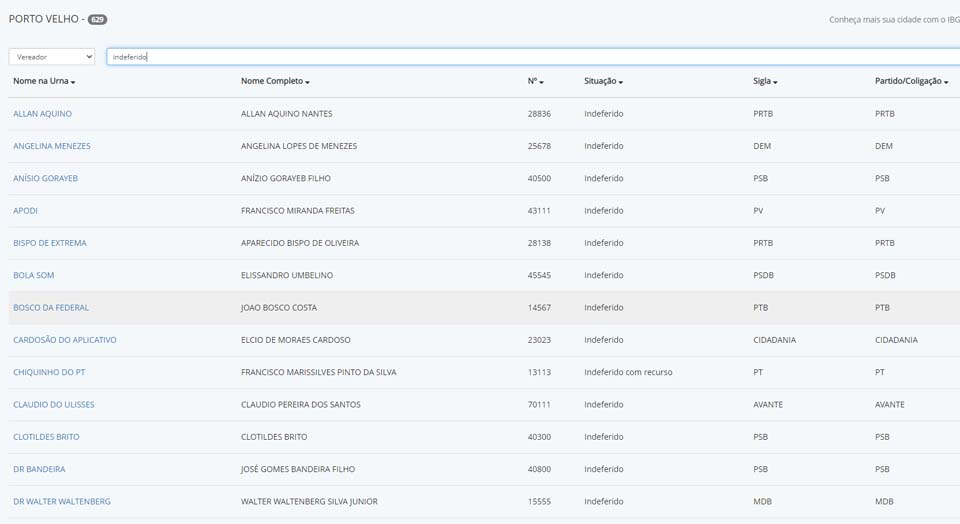Click the search field containing 'indeferido'

530,57
